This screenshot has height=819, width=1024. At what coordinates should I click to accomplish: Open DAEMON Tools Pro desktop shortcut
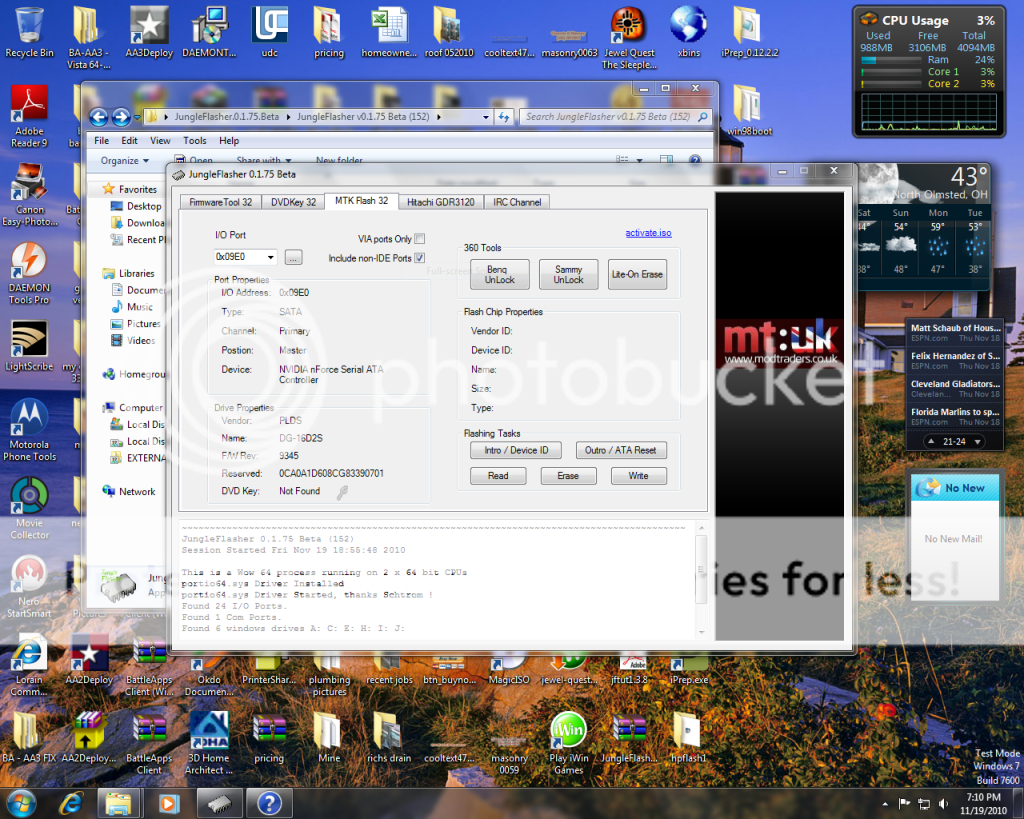(29, 272)
